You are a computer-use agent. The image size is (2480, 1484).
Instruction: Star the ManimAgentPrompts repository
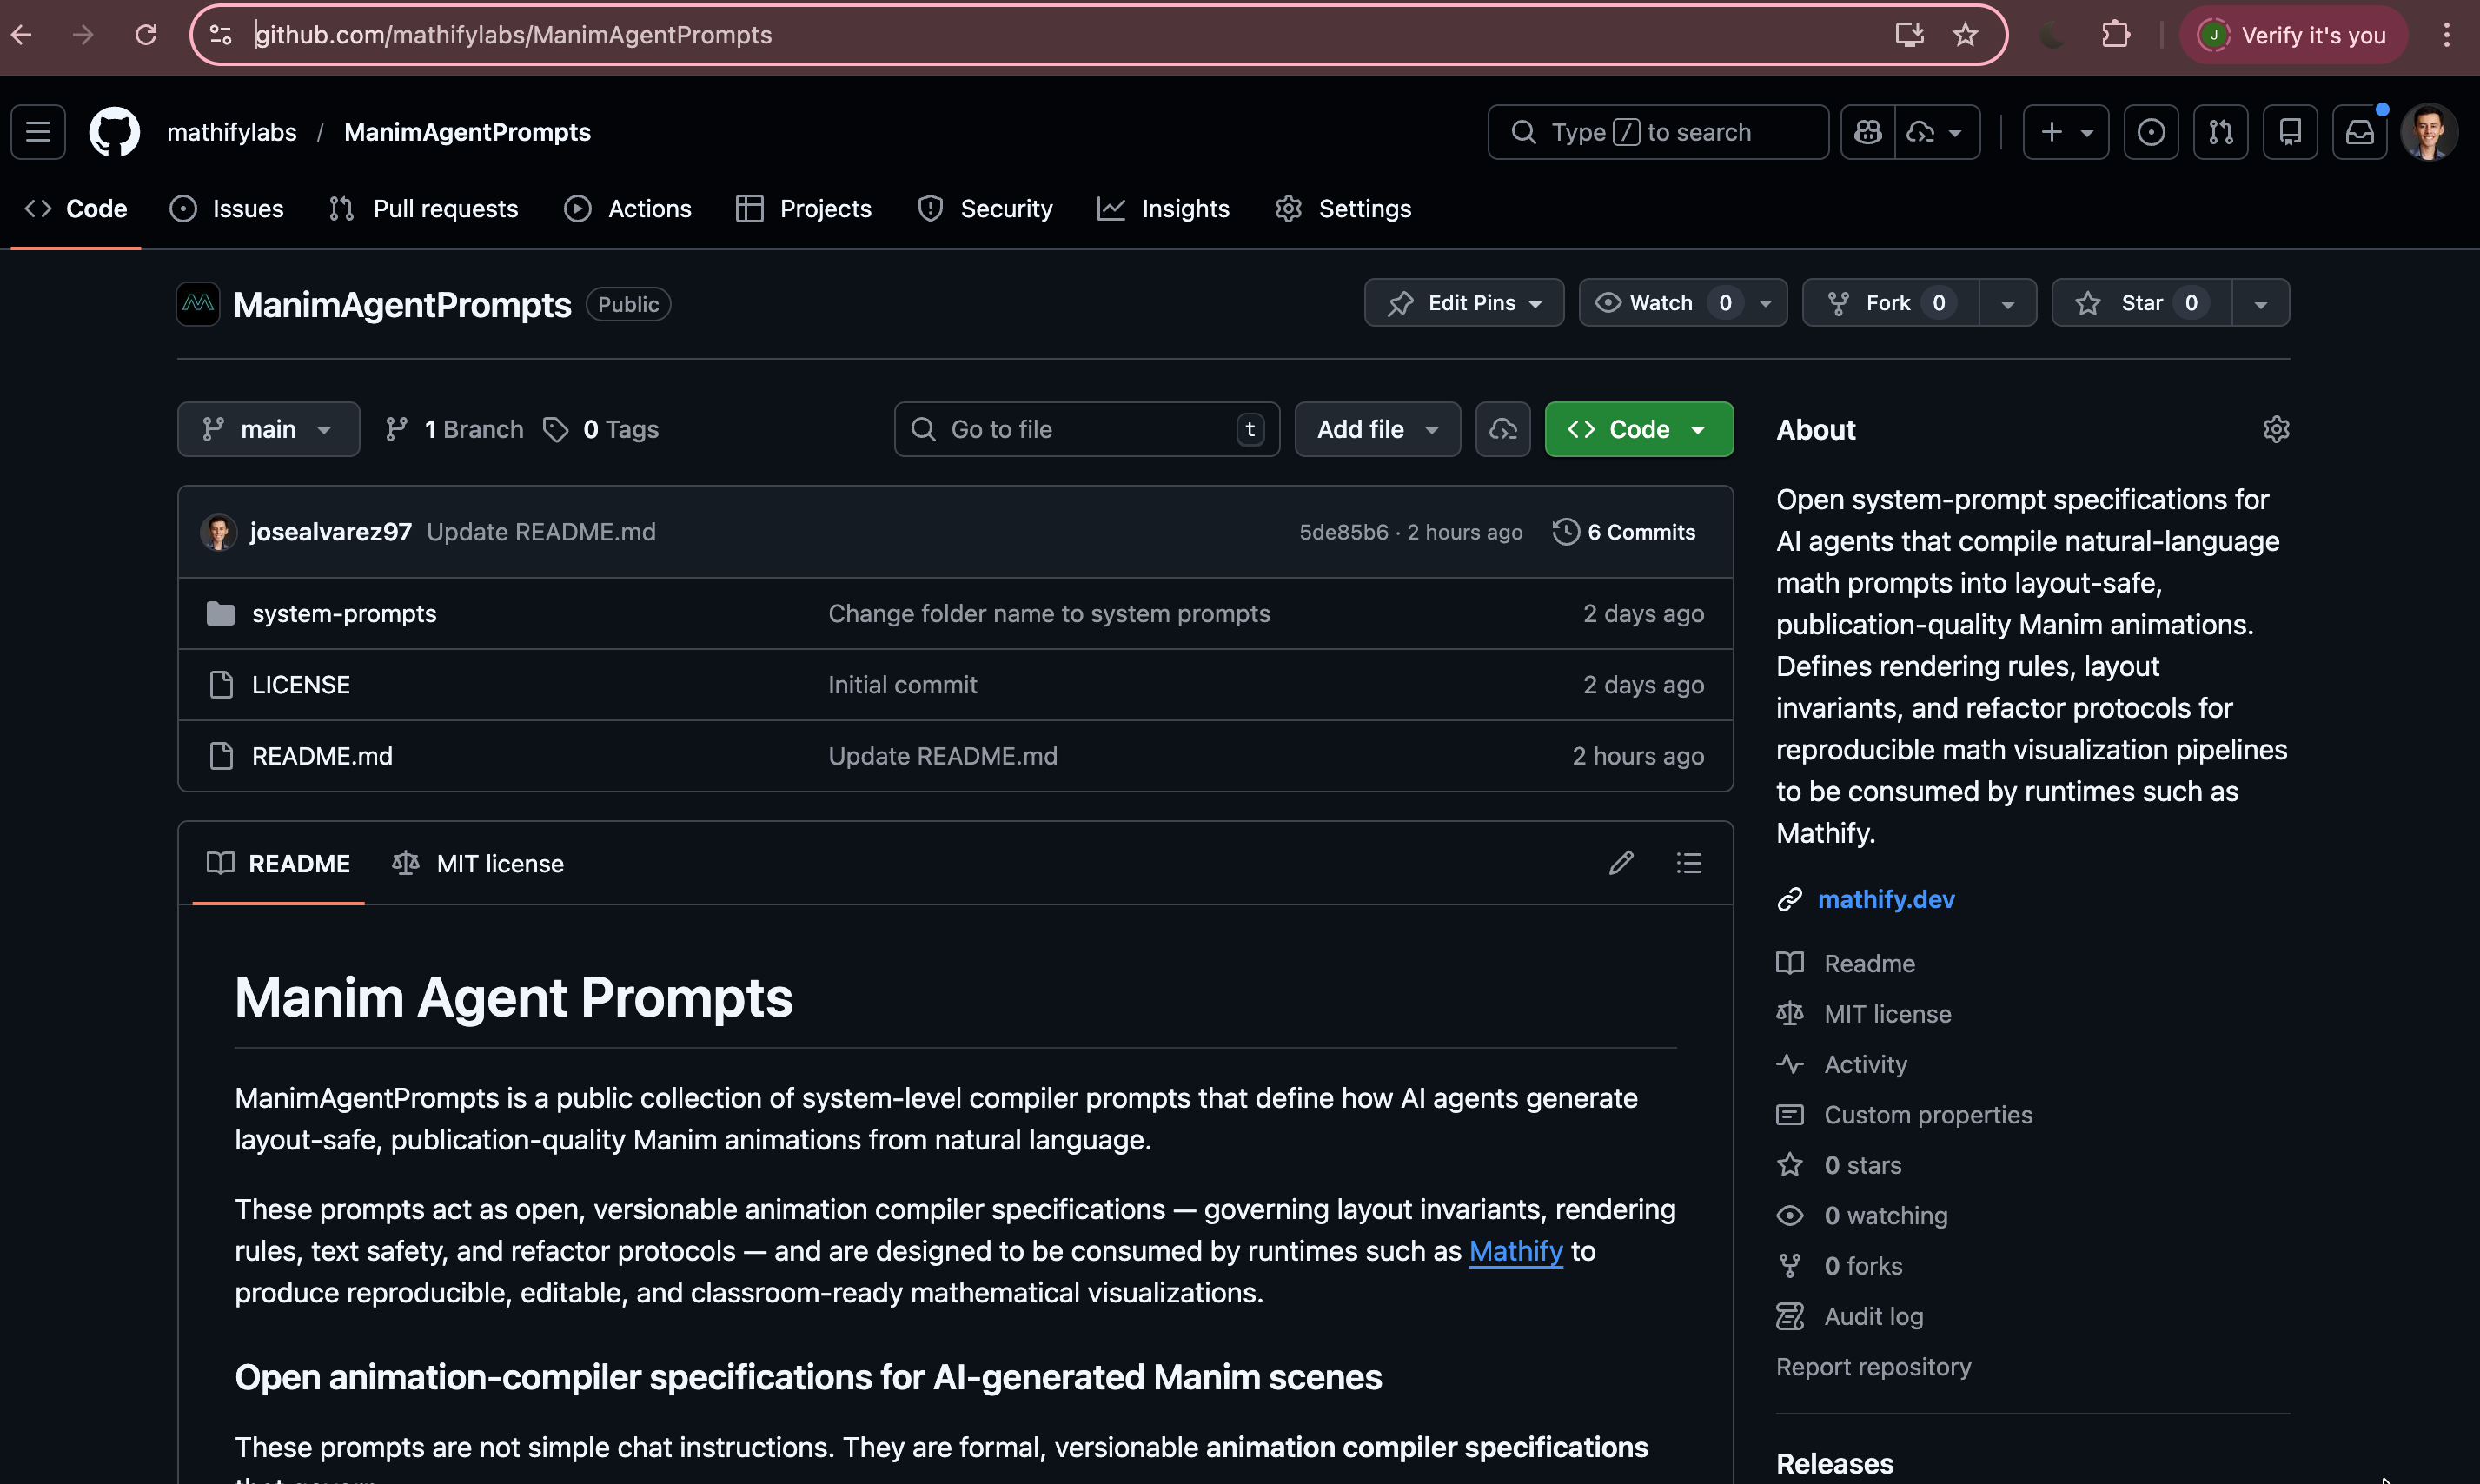[x=2140, y=303]
